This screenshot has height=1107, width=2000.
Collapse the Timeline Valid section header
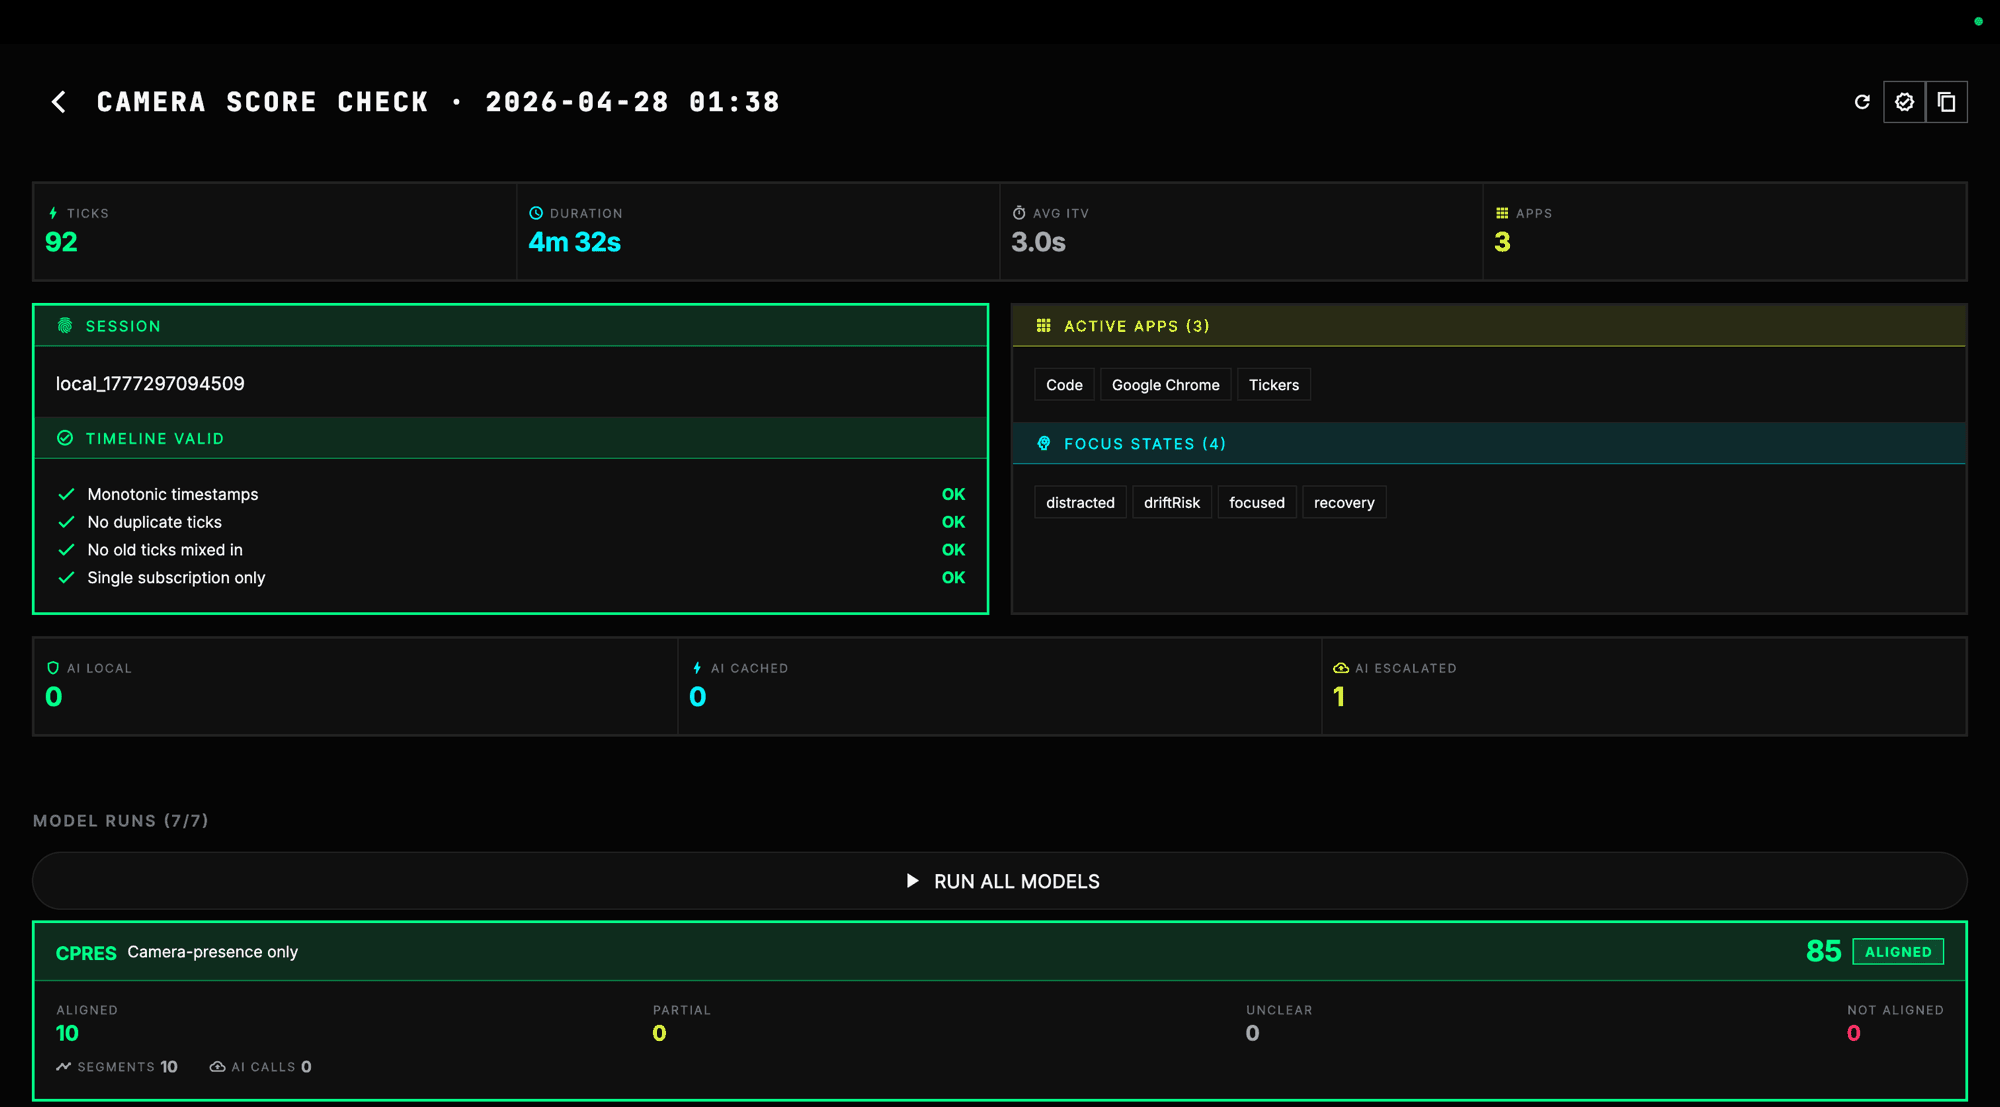pyautogui.click(x=511, y=438)
